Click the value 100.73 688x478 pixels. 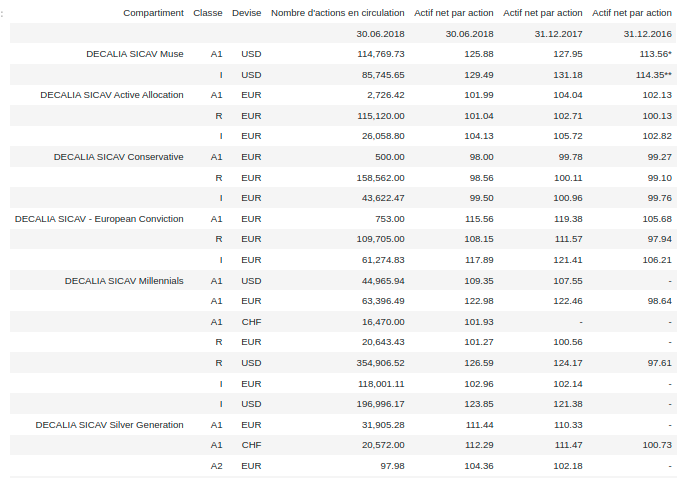pos(657,445)
